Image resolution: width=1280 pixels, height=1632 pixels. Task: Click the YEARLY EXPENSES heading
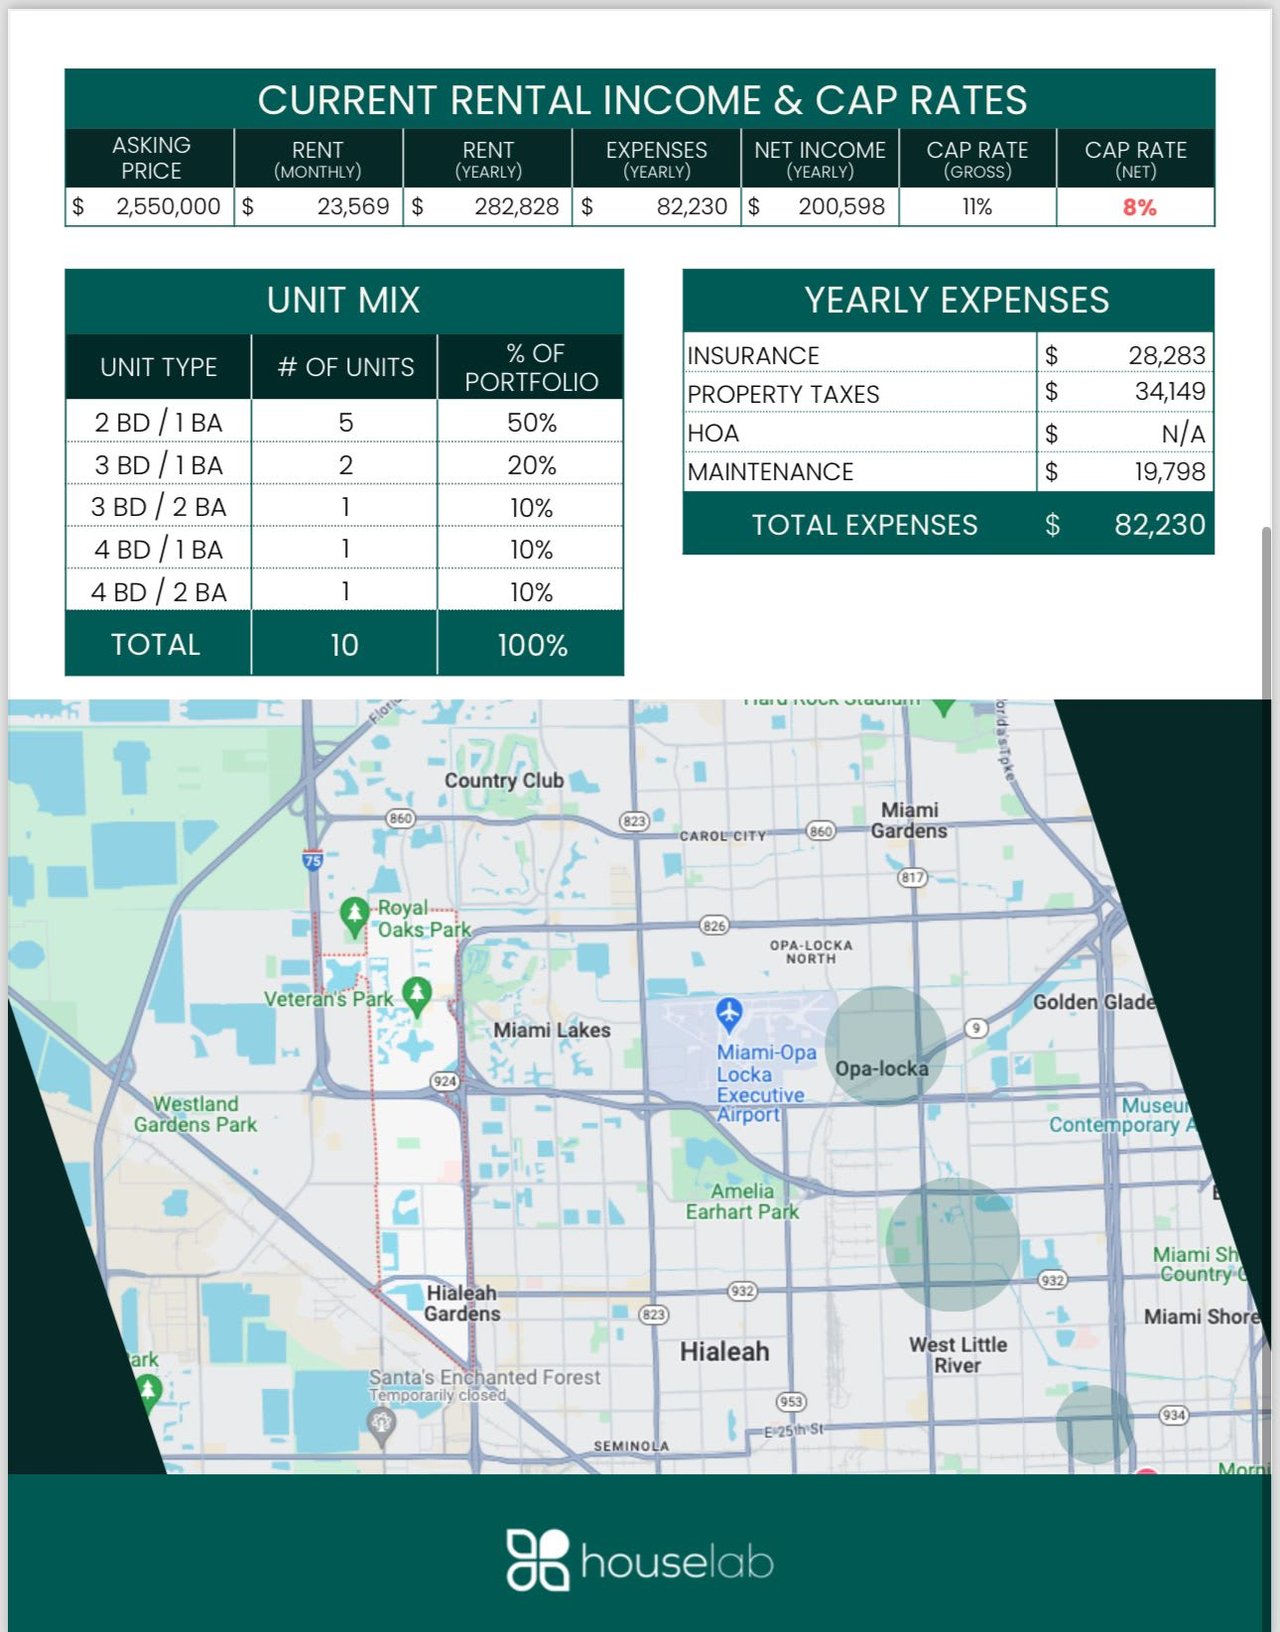pos(957,300)
